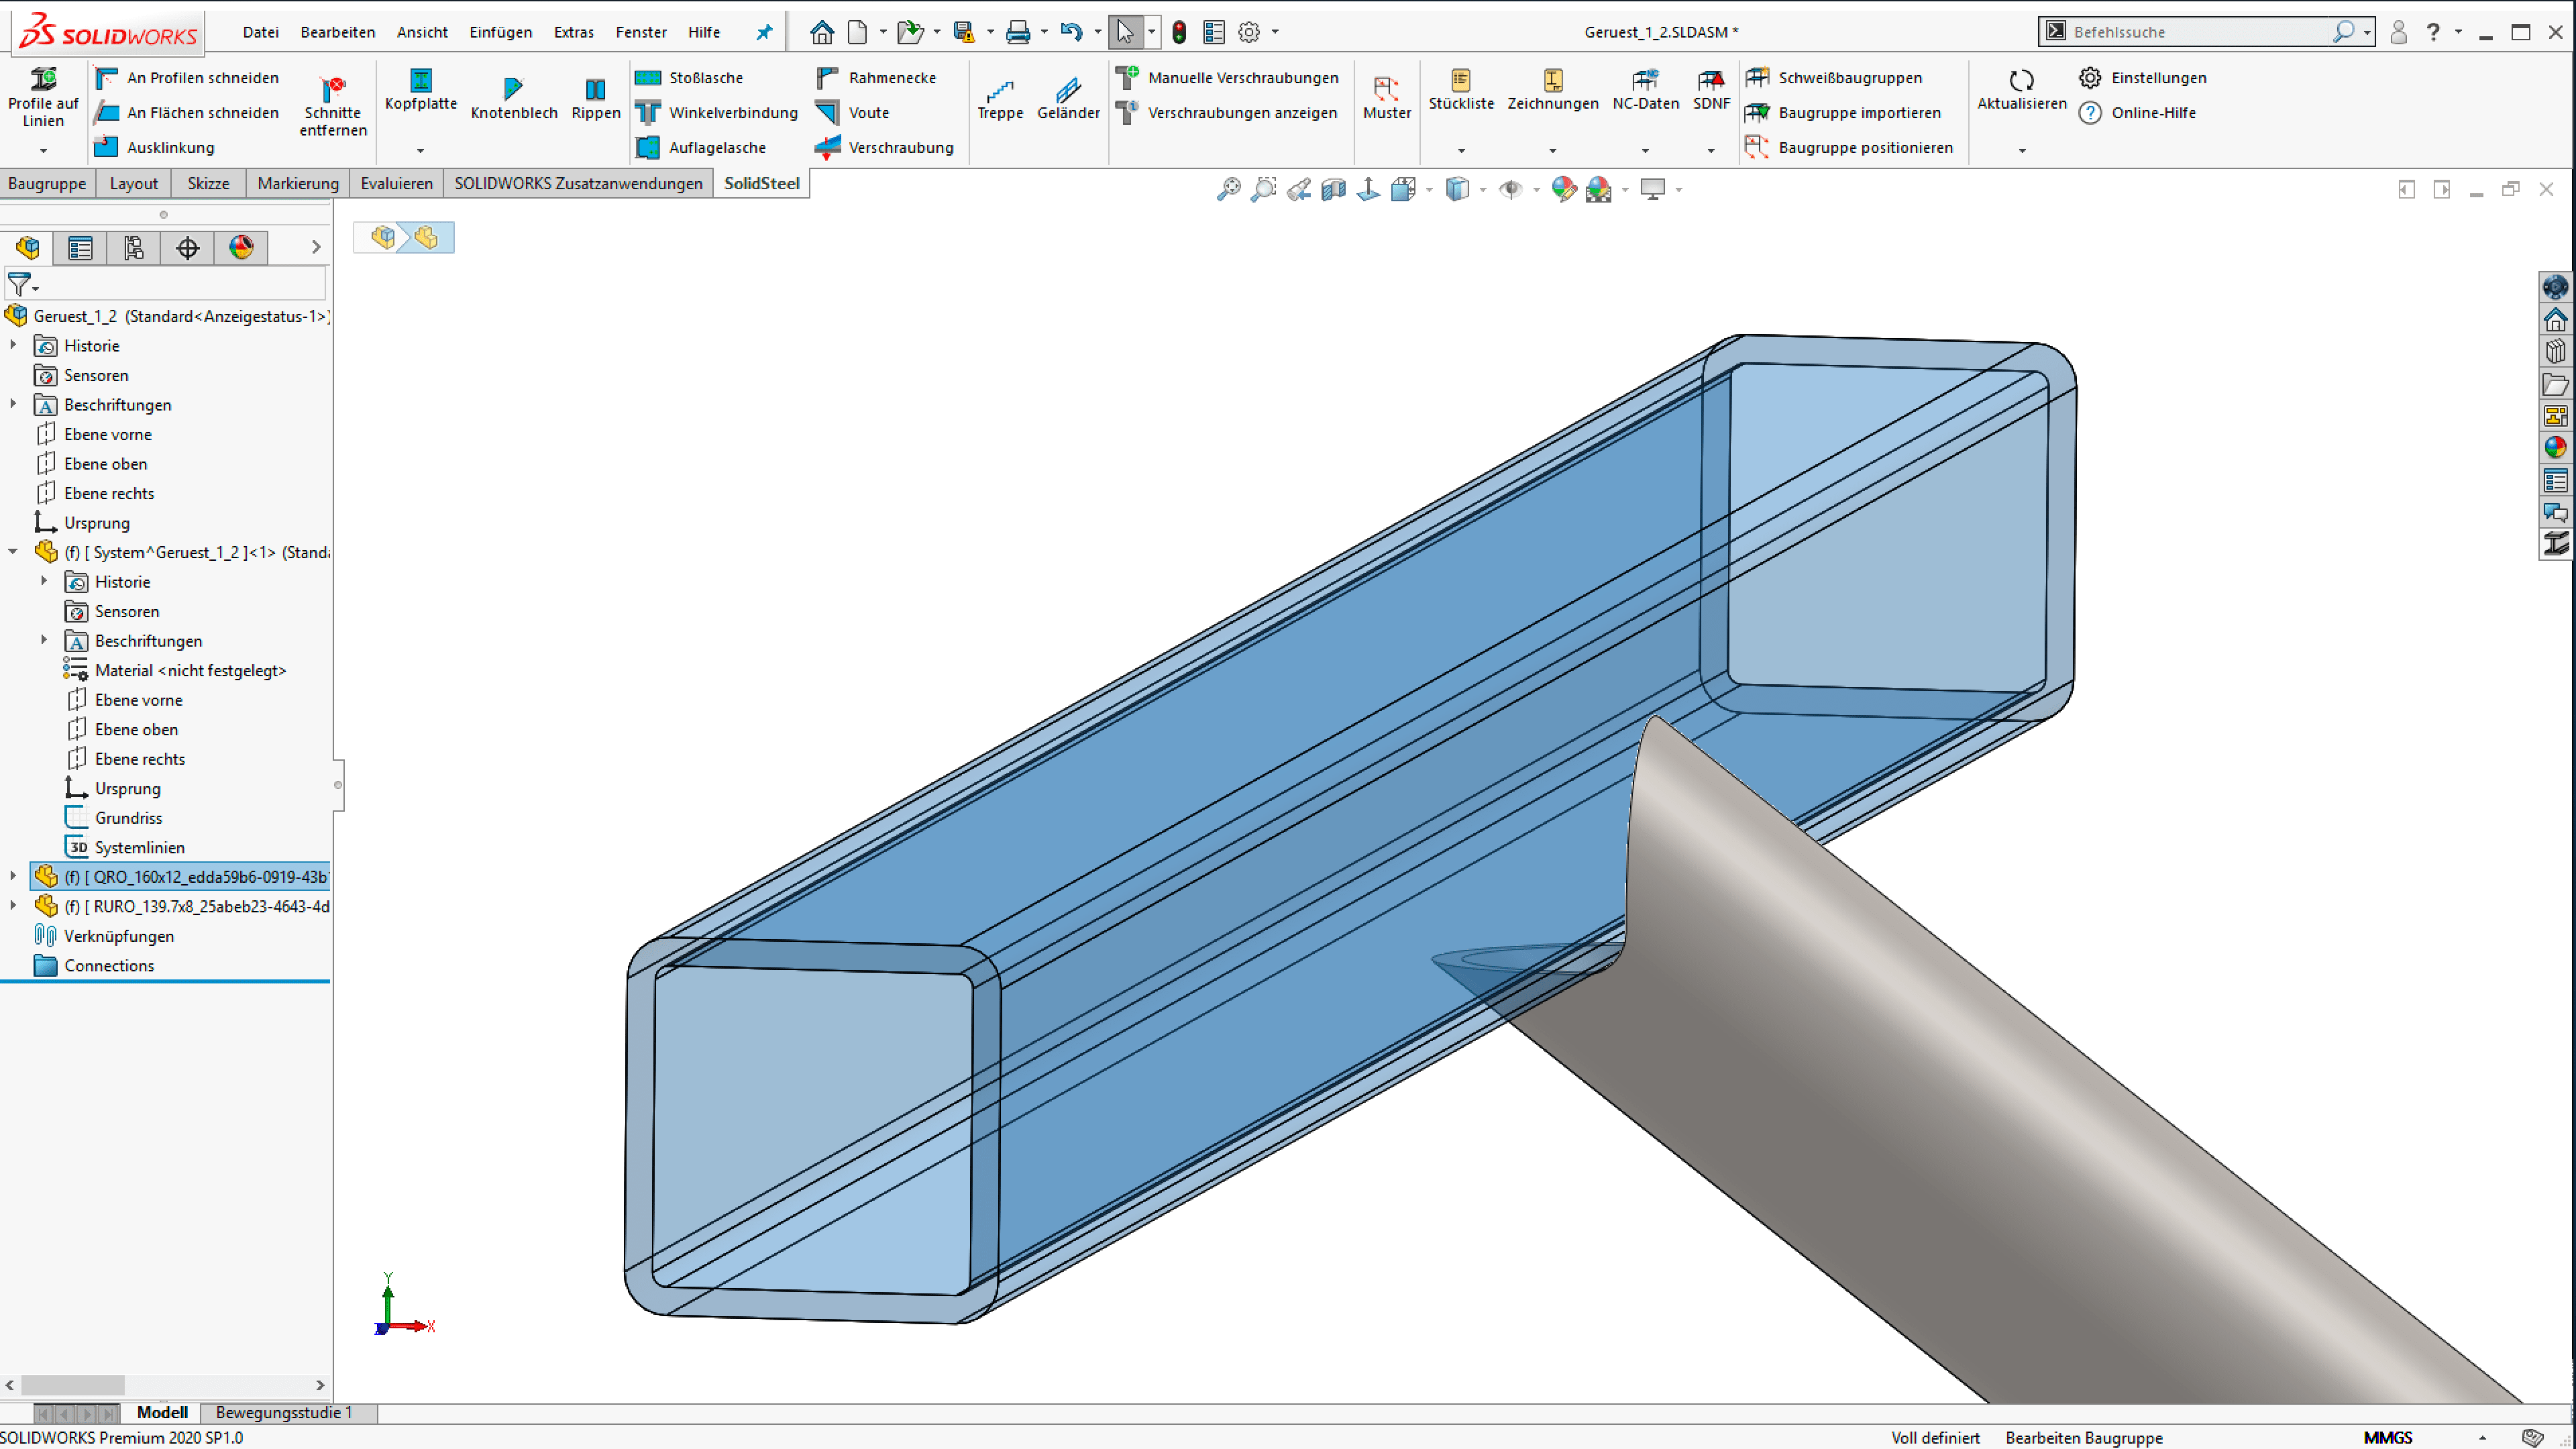
Task: Switch to the Evaluieren tab
Action: click(x=396, y=183)
